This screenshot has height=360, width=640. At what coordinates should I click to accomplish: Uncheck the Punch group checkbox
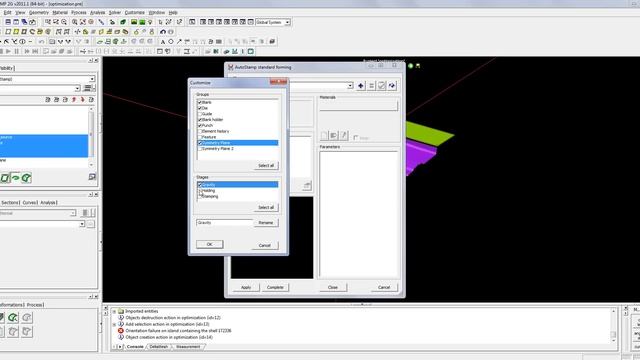200,125
